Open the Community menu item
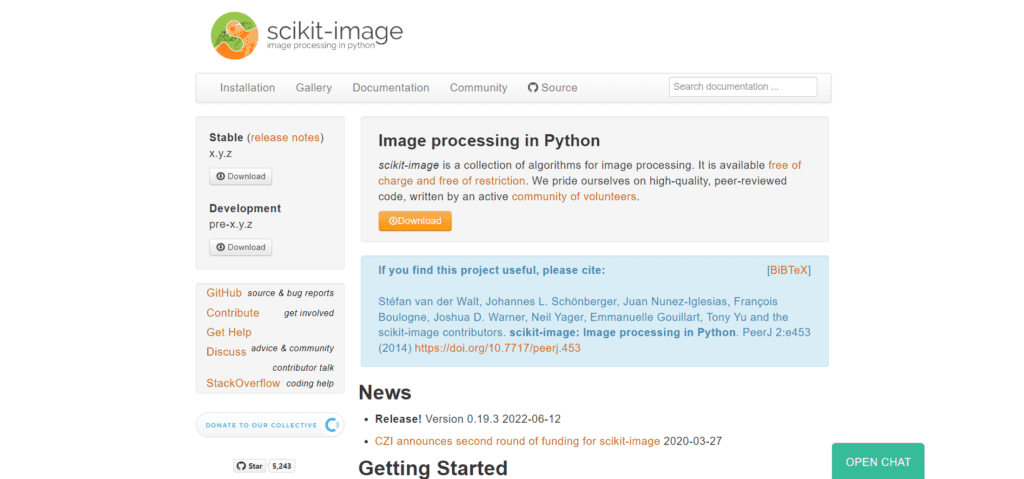The image size is (1024, 479). point(478,88)
